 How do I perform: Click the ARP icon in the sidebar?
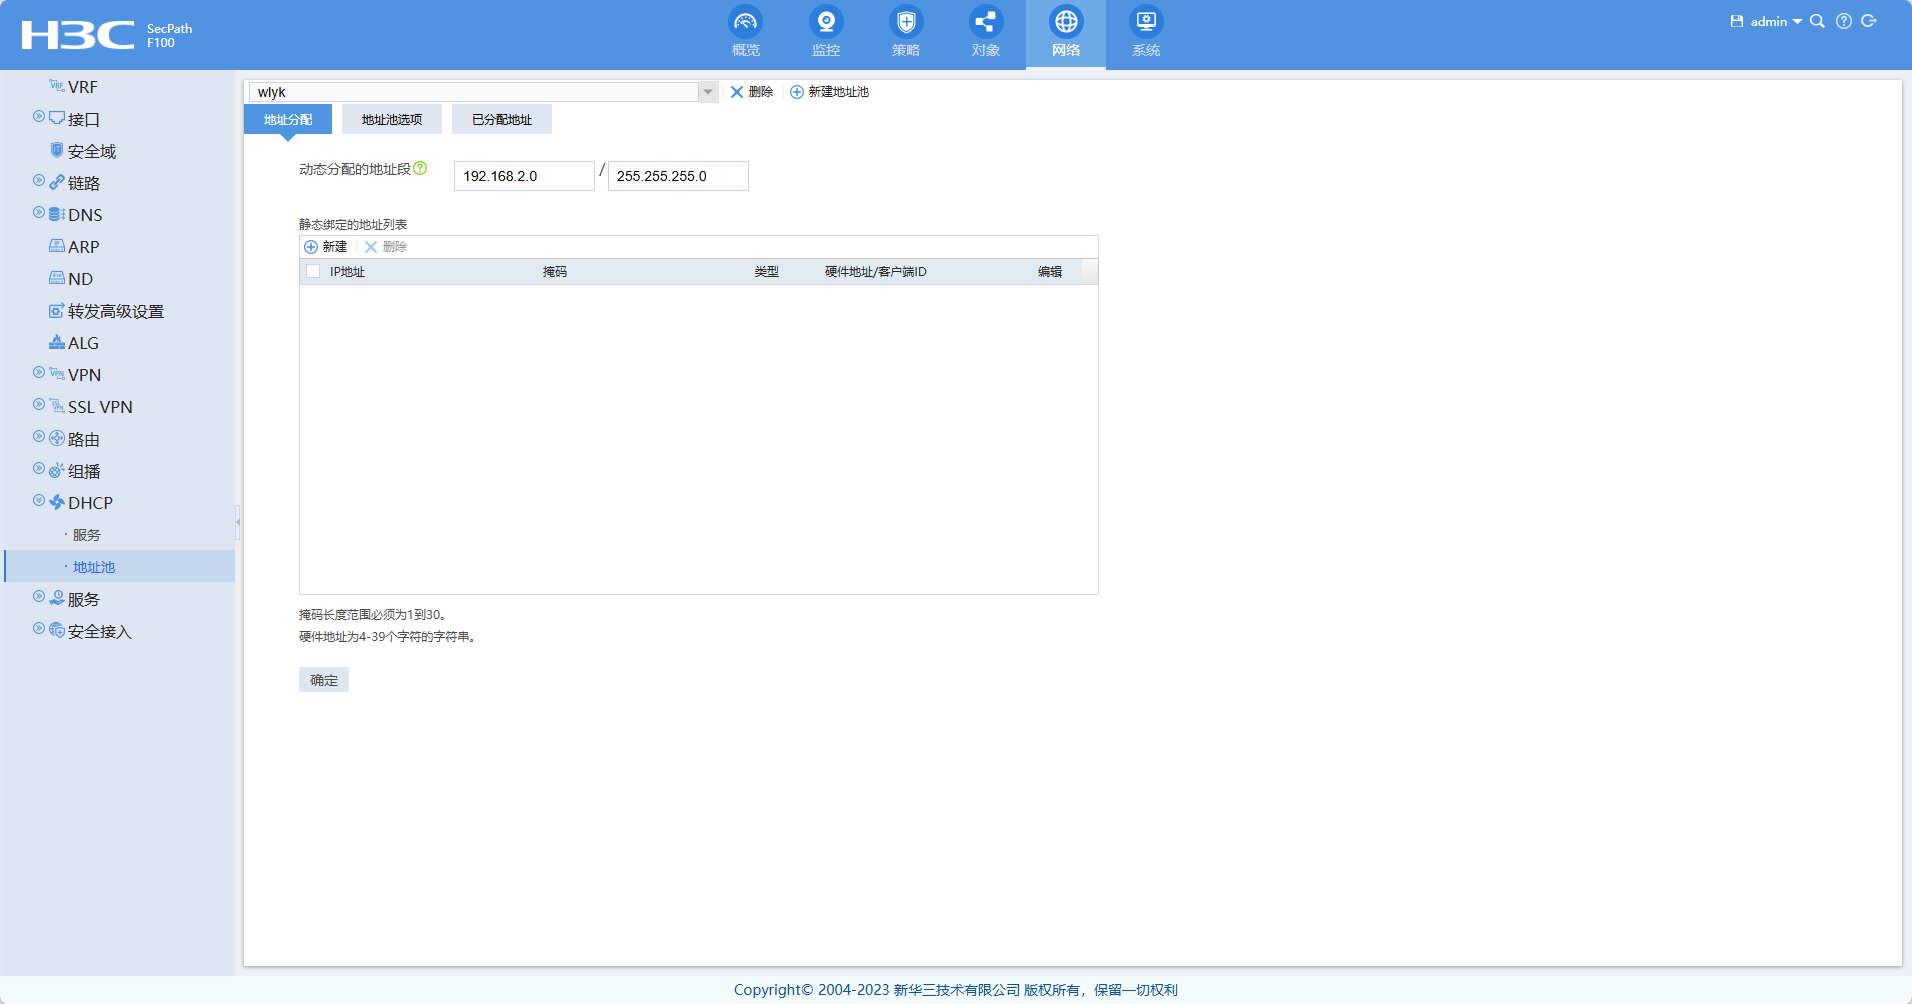point(57,246)
